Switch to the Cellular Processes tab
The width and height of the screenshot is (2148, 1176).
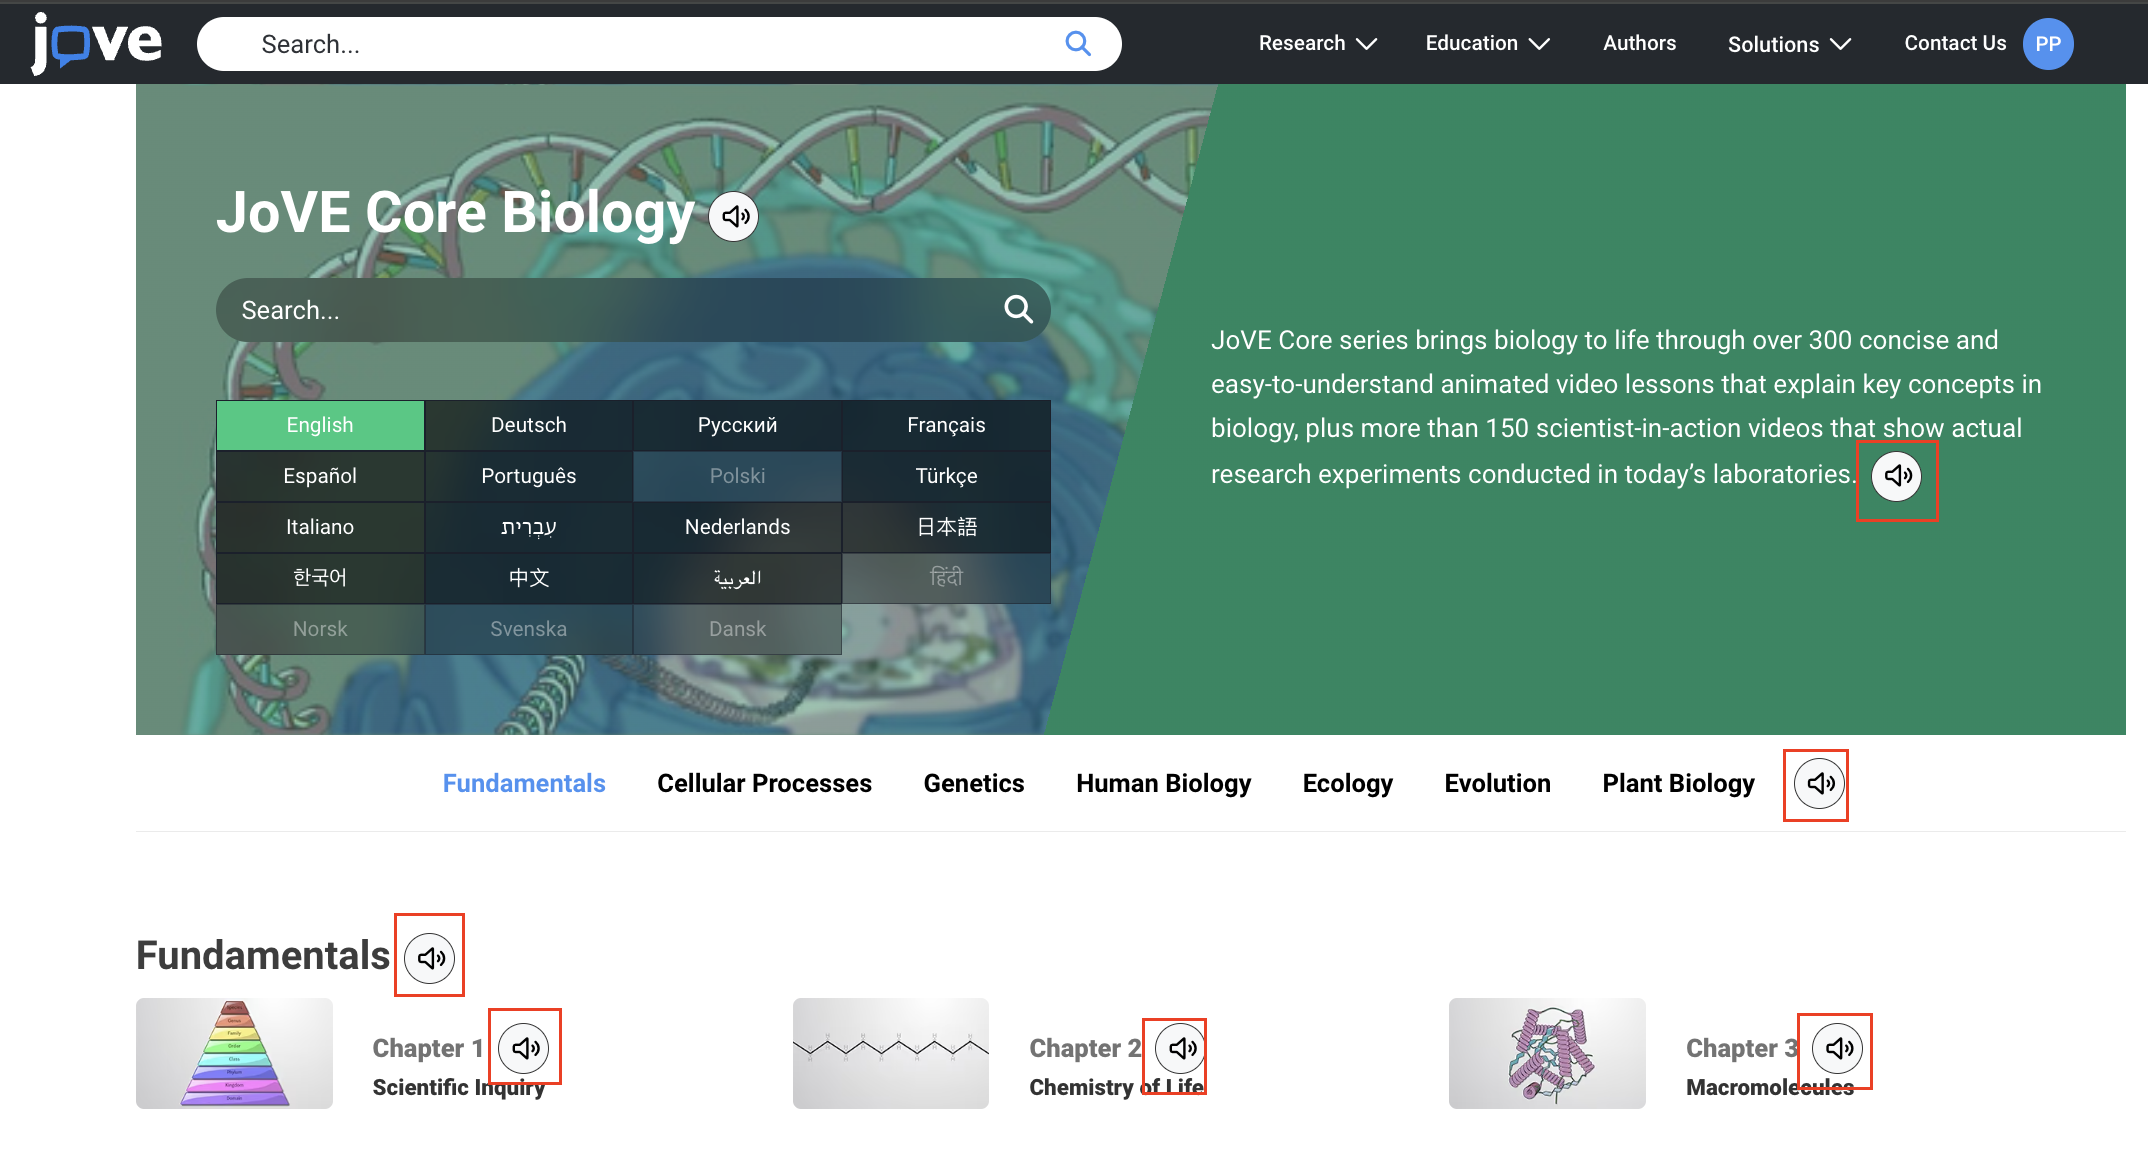pyautogui.click(x=764, y=783)
